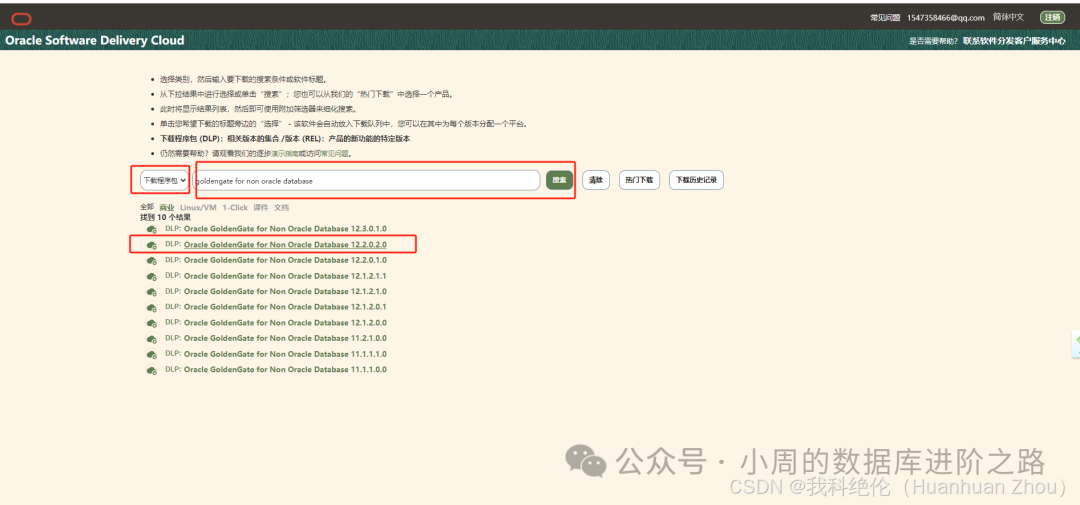
Task: Click the 热门下载 popular downloads button
Action: (639, 181)
